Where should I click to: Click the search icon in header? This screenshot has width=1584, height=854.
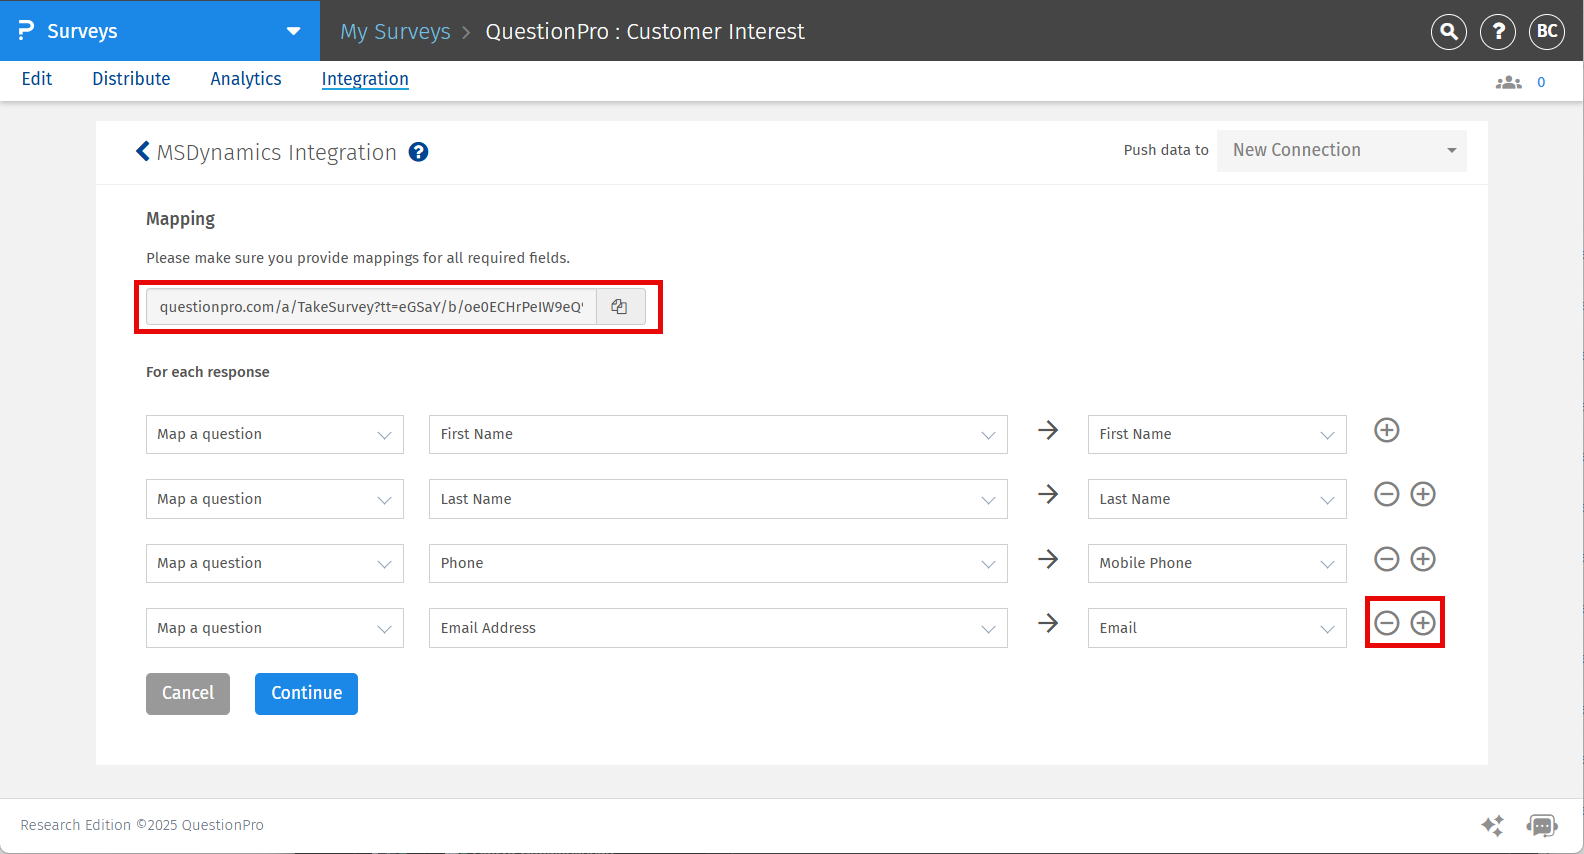(1448, 32)
